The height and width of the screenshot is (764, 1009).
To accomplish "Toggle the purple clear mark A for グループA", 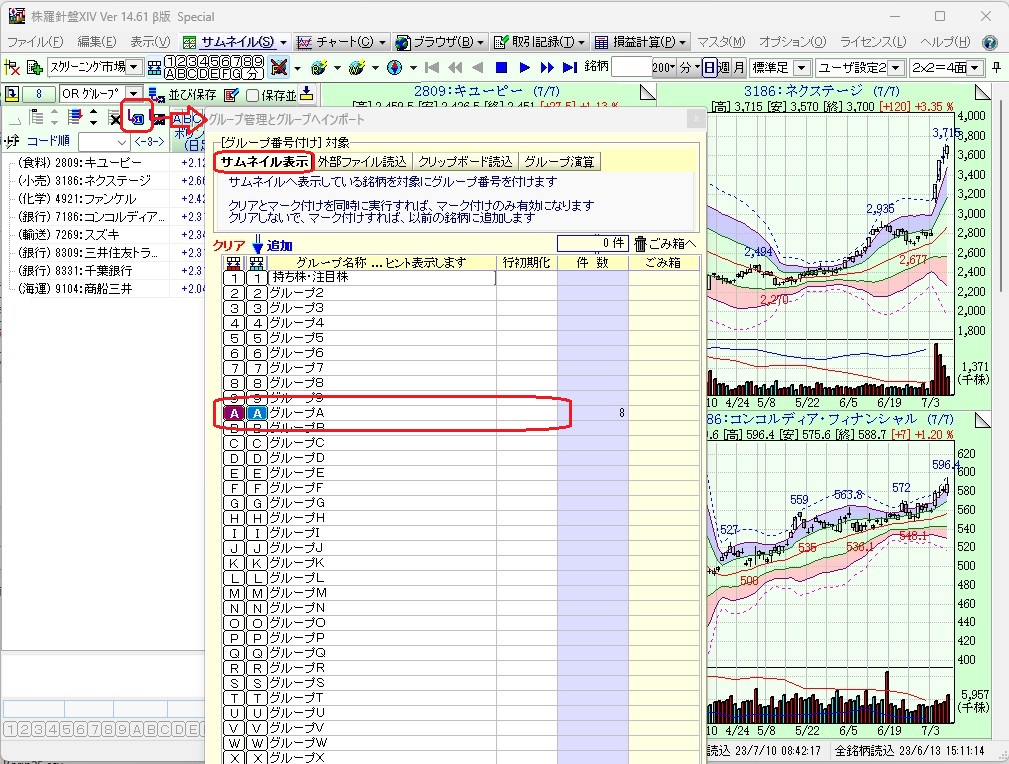I will (234, 413).
